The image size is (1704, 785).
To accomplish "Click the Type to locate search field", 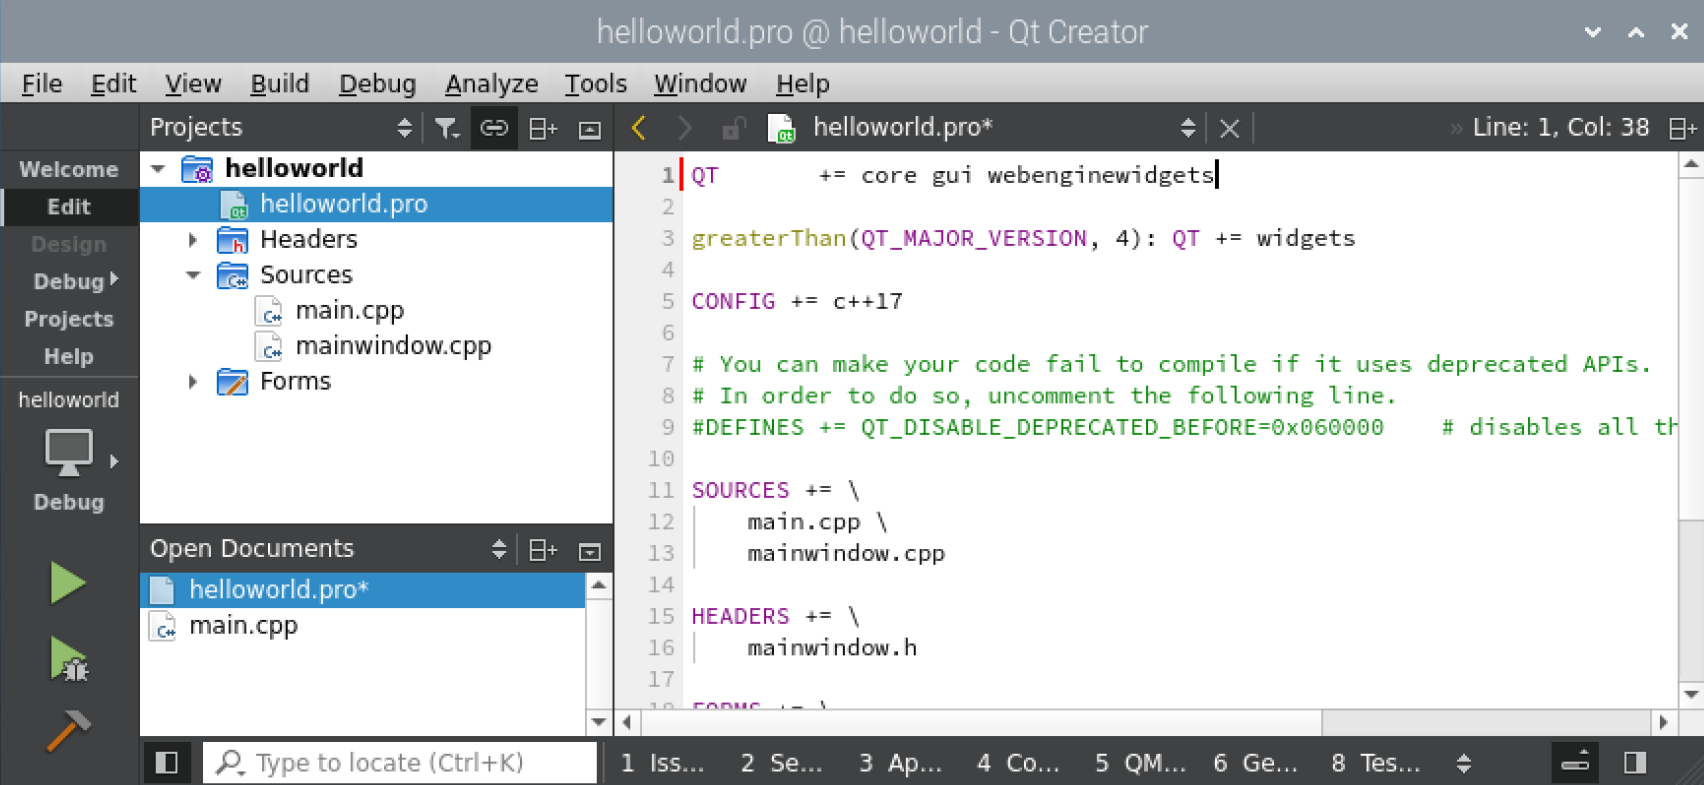I will 400,763.
